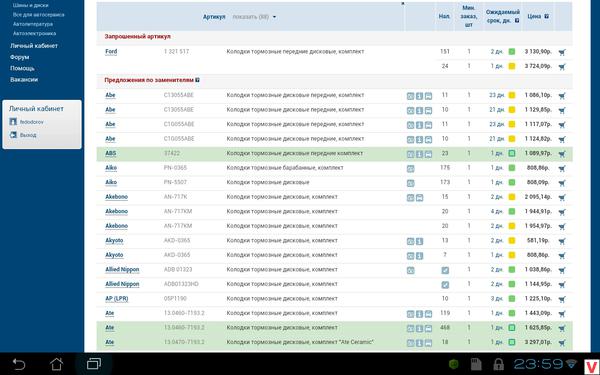Add AP (LPR) 05P1190 to cart
Viewport: 600px width, 375px height.
(562, 299)
